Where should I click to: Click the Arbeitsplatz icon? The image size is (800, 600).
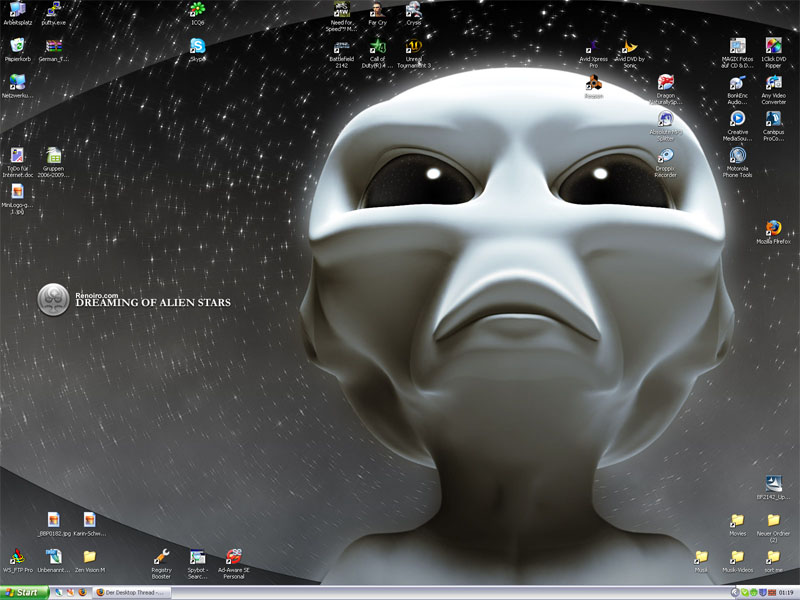(17, 10)
